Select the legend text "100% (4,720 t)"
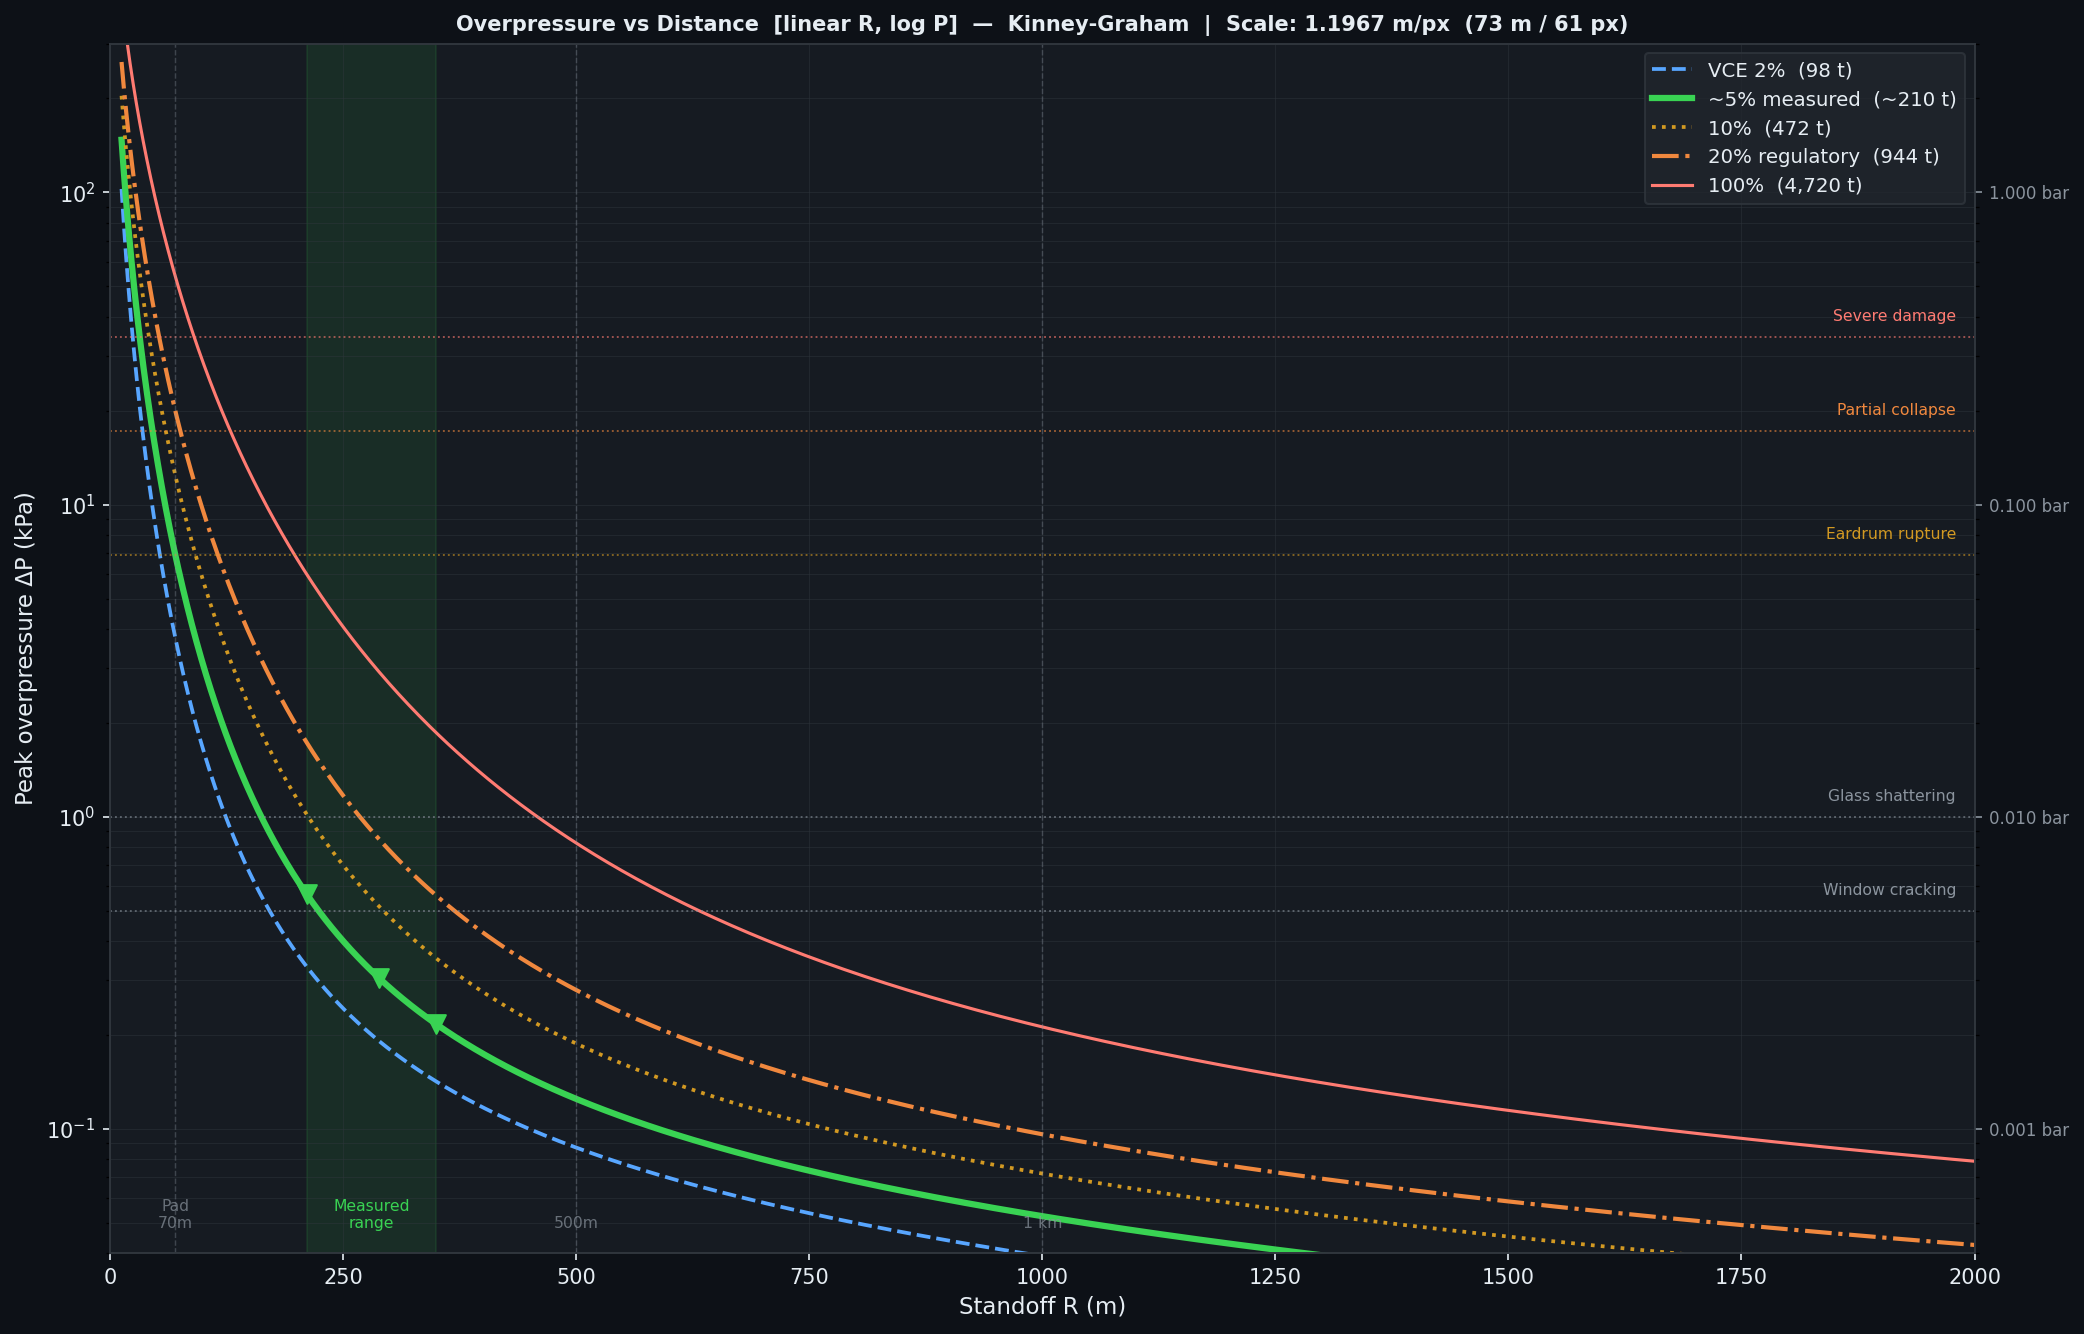 click(1785, 186)
